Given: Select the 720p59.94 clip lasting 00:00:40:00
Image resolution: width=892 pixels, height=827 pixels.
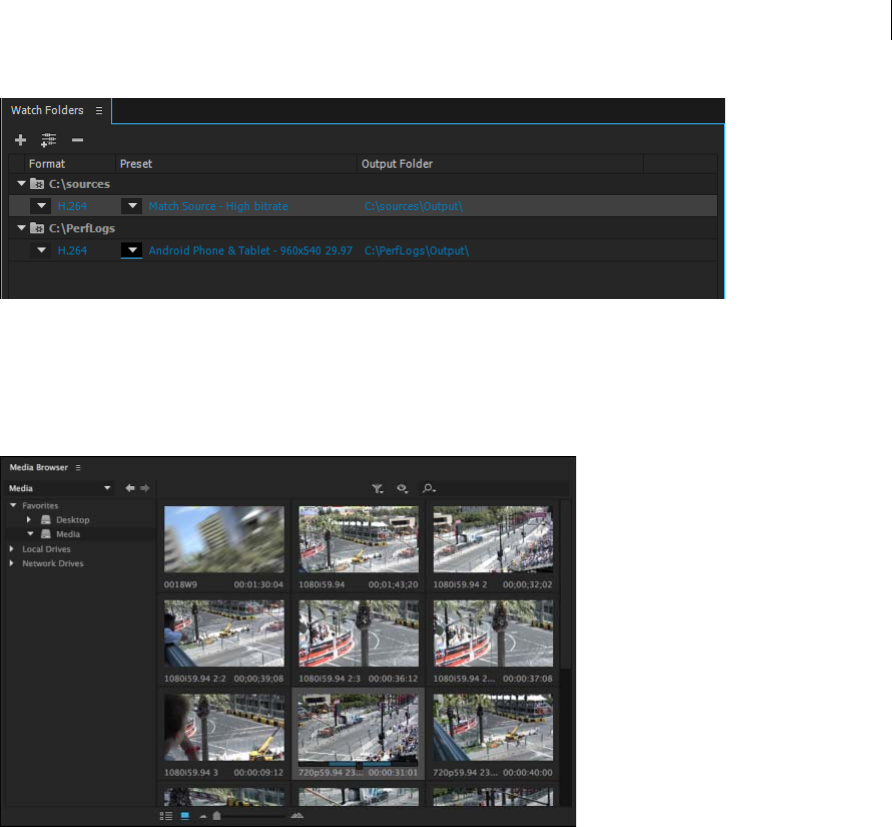Looking at the screenshot, I should 493,727.
